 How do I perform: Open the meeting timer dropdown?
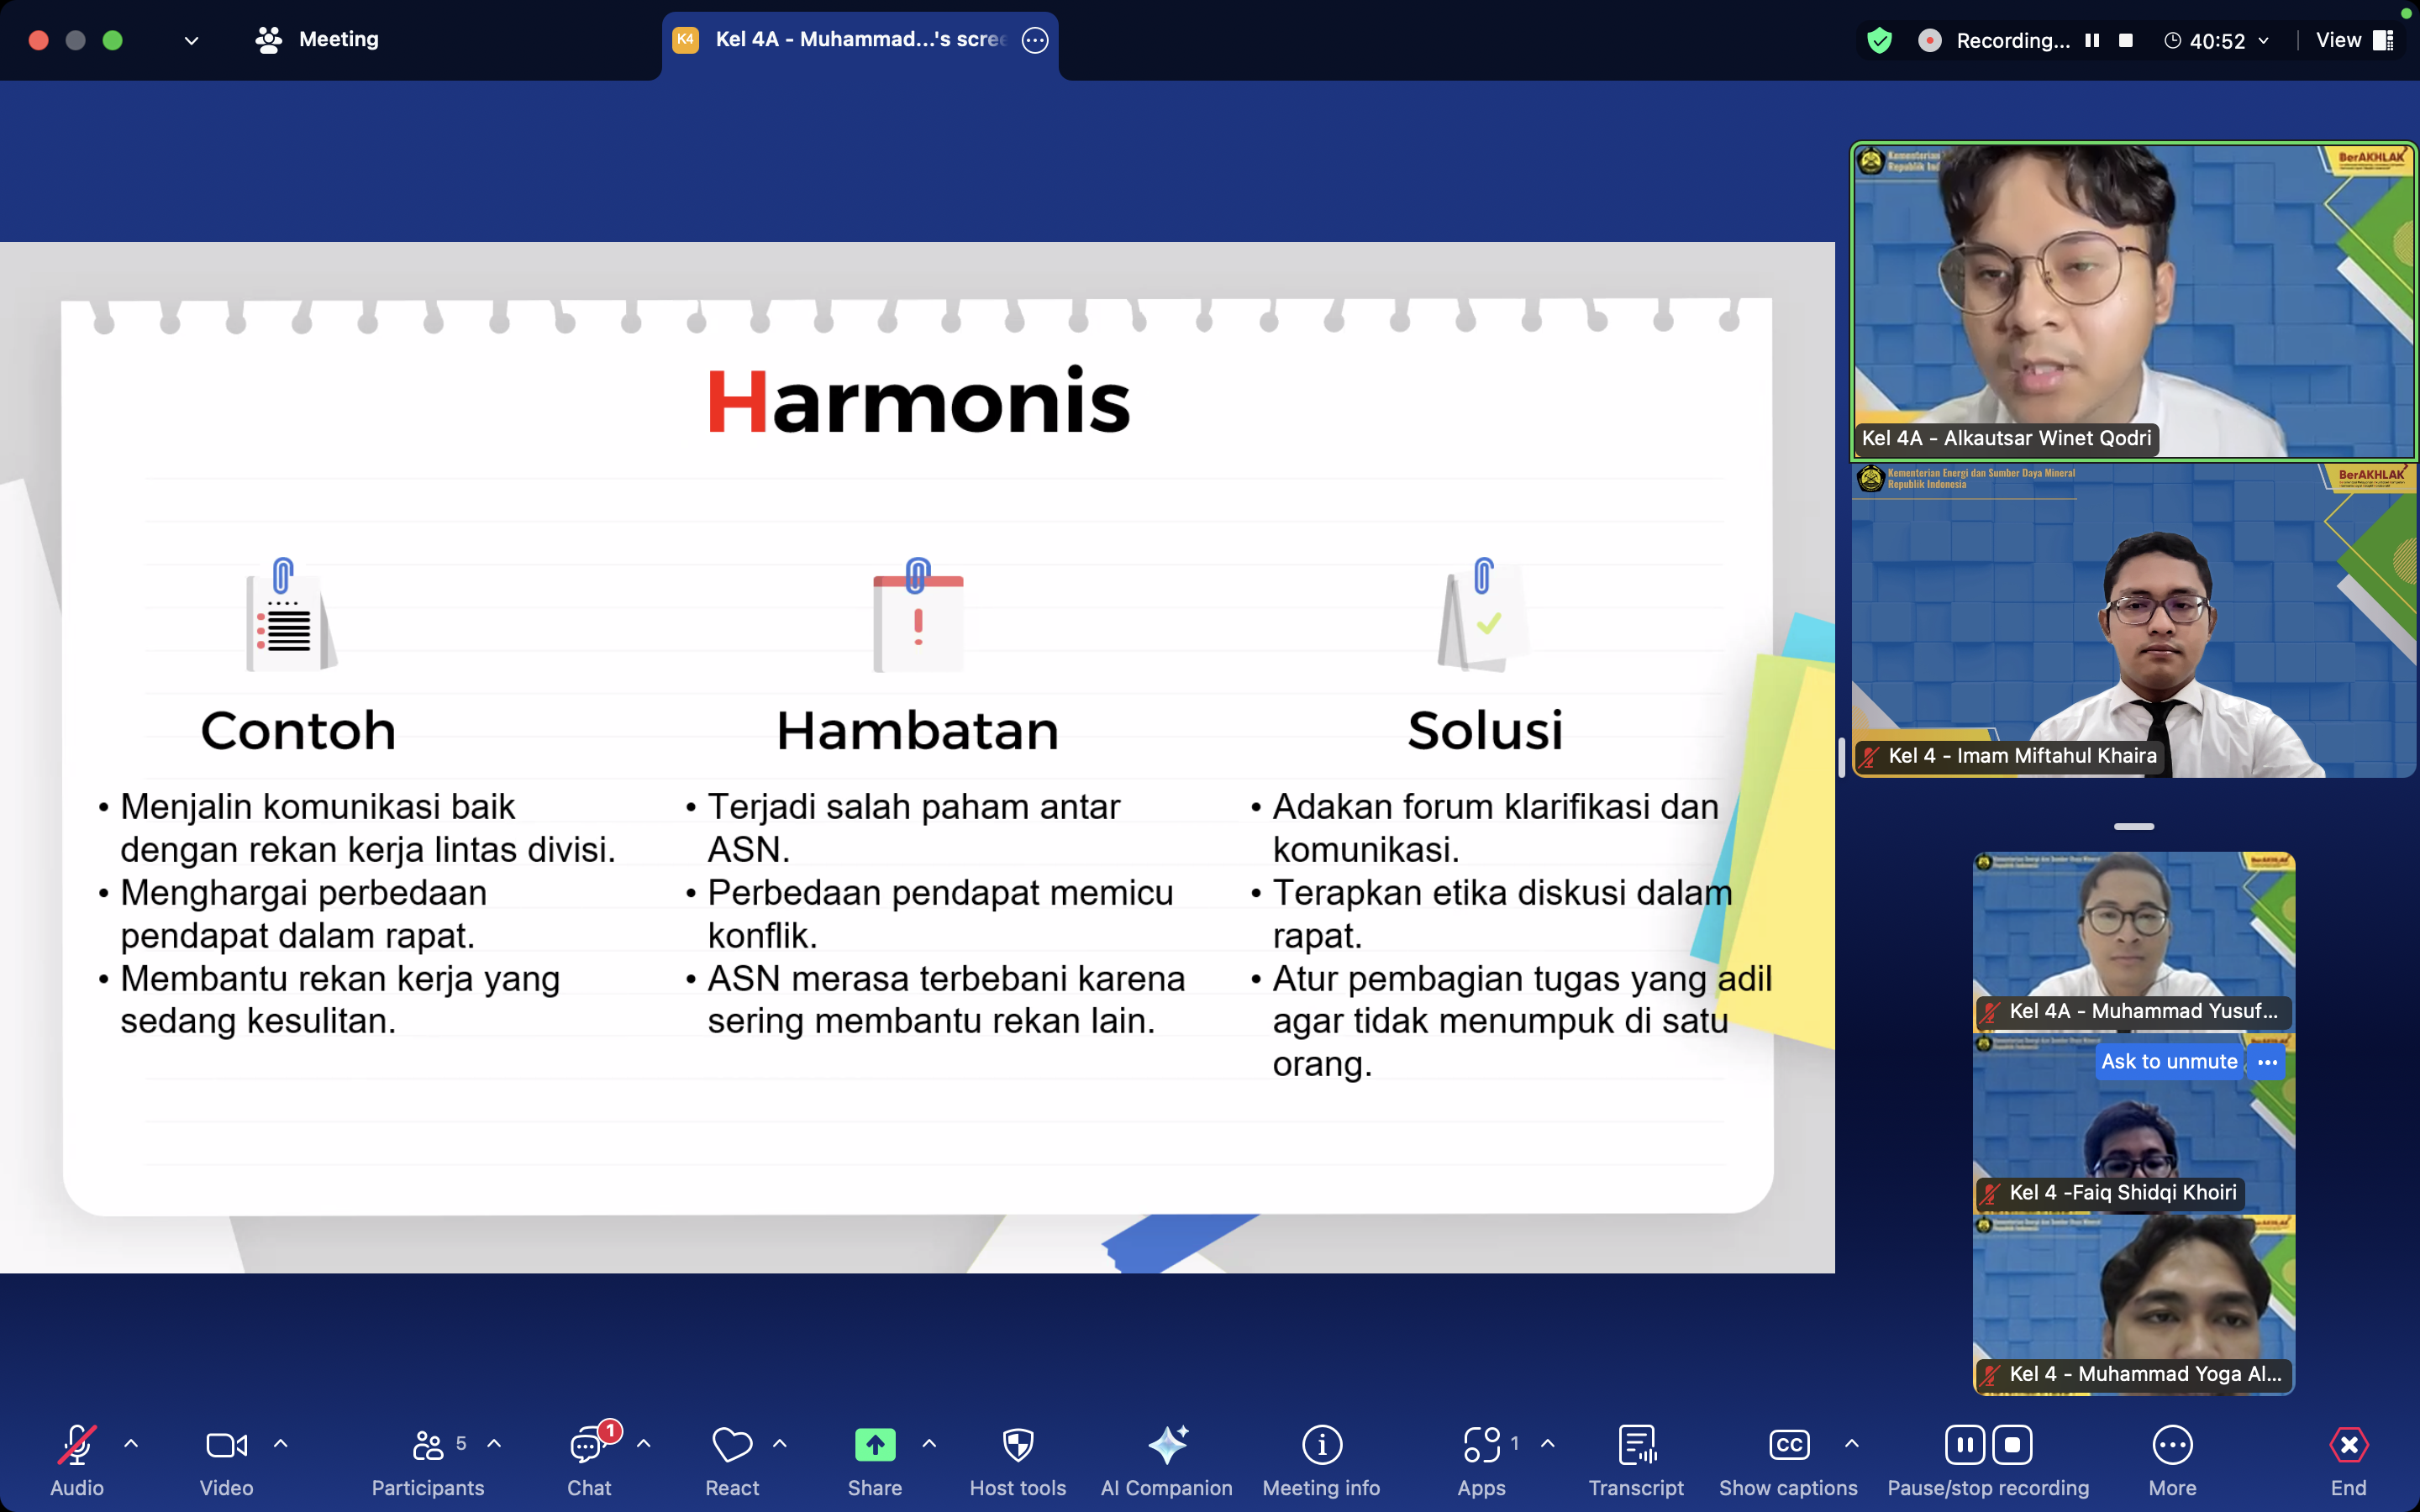pyautogui.click(x=2263, y=41)
